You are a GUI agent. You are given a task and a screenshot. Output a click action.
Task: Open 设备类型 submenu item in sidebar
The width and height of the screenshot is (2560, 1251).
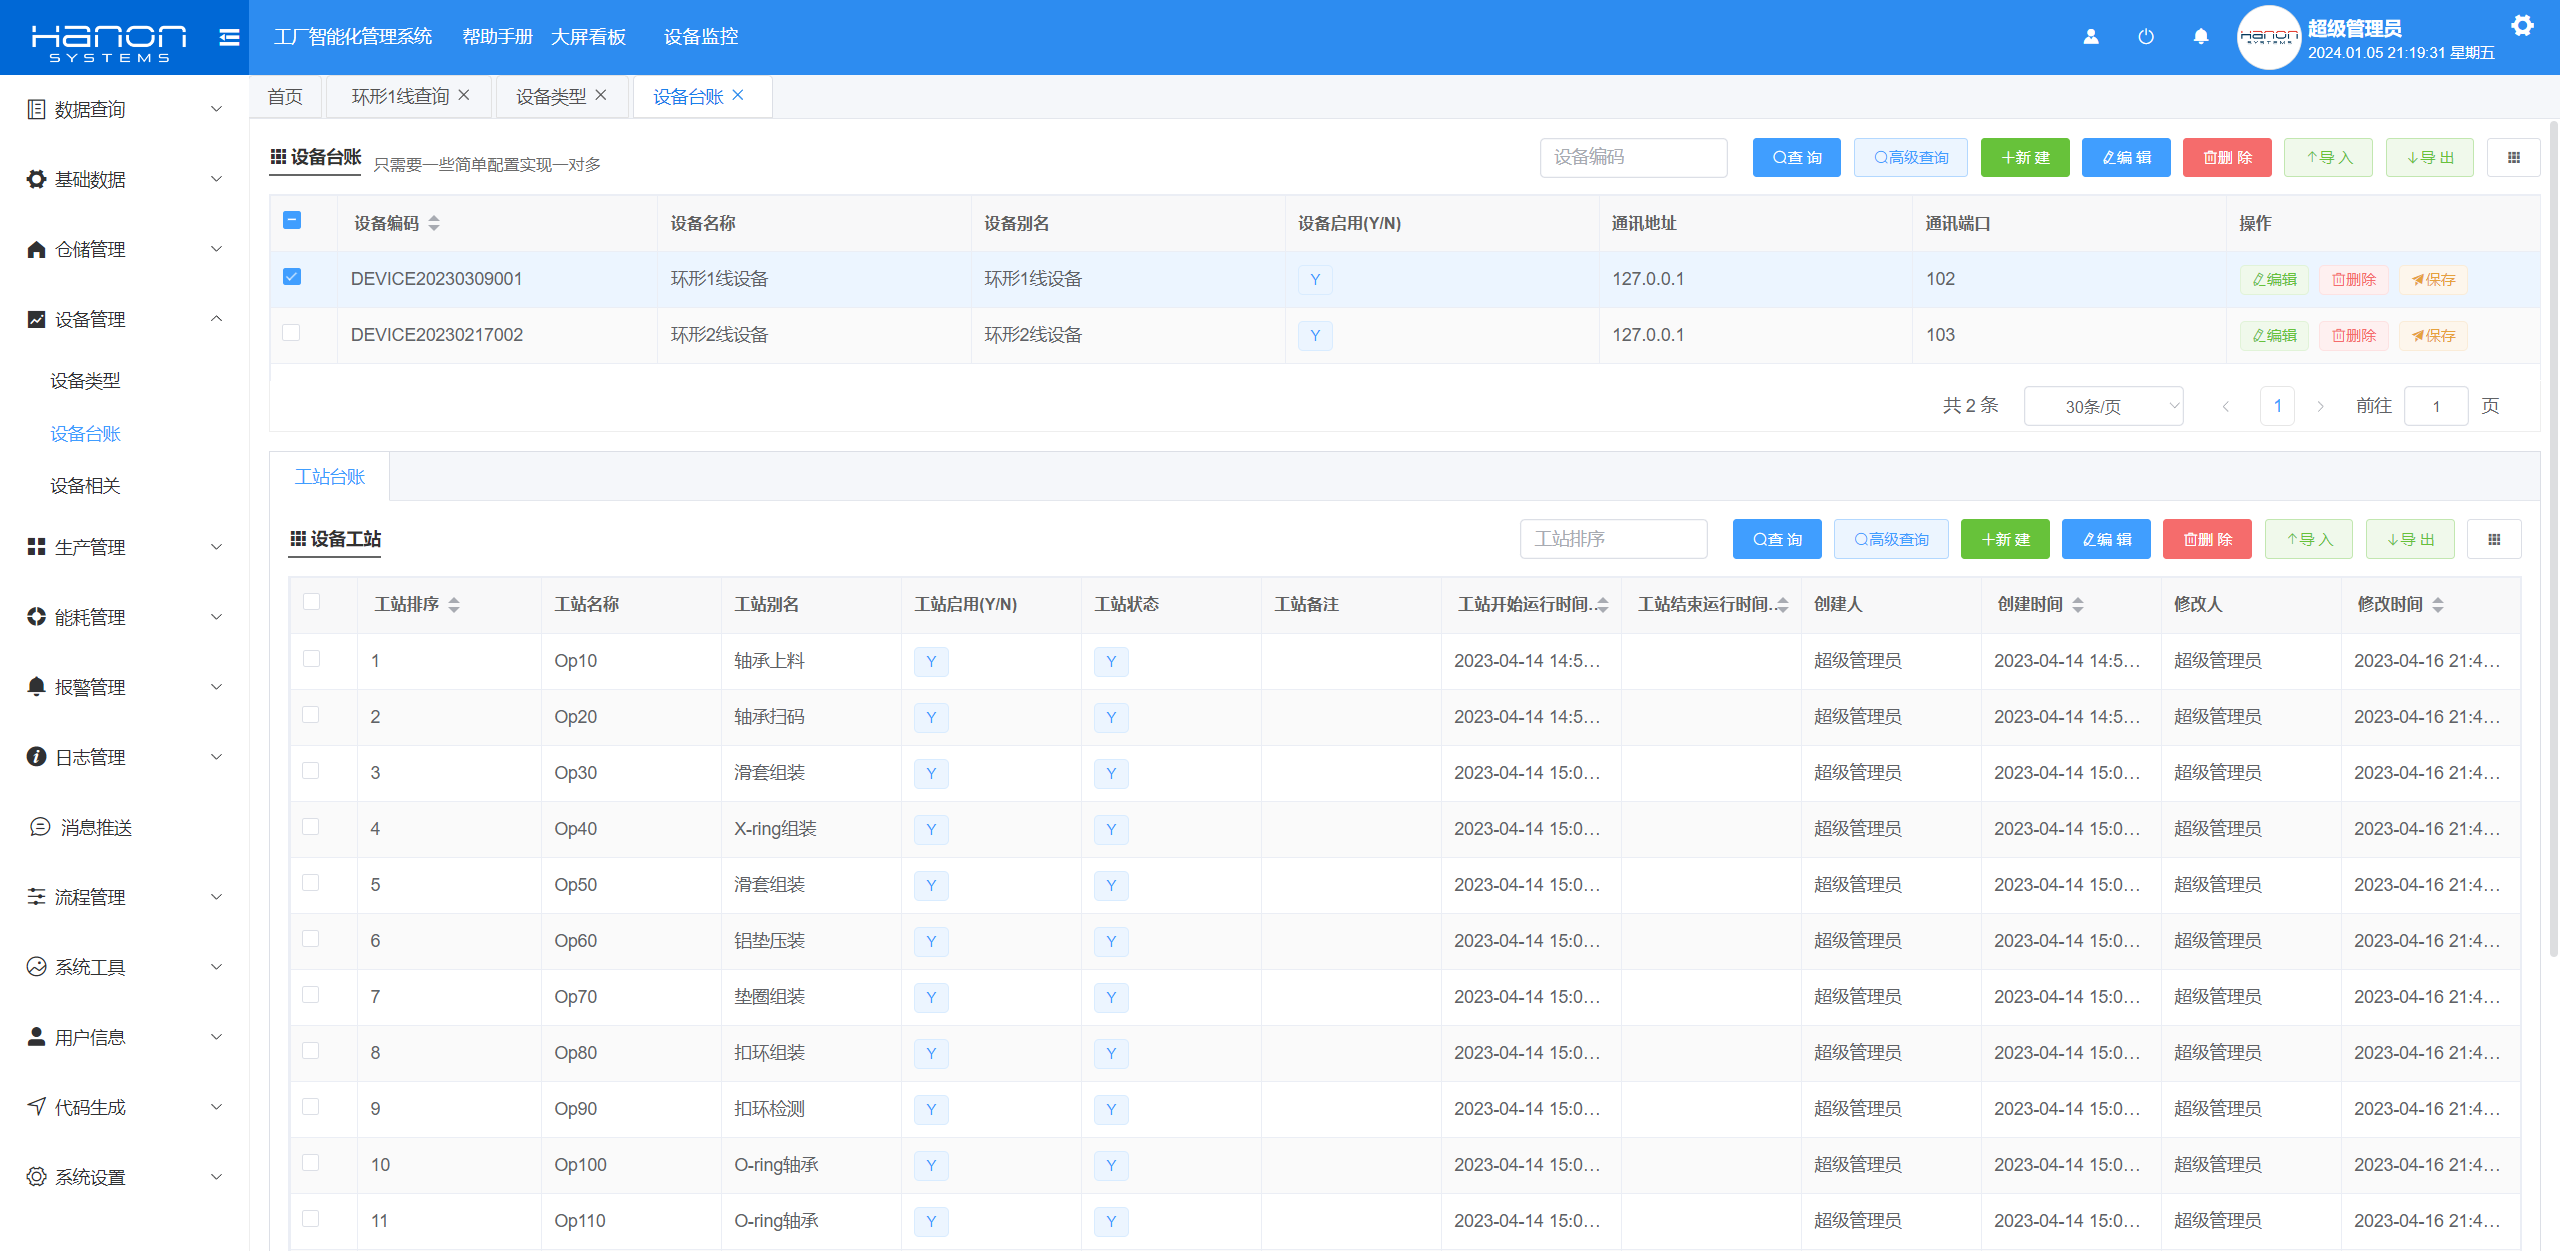click(x=85, y=381)
